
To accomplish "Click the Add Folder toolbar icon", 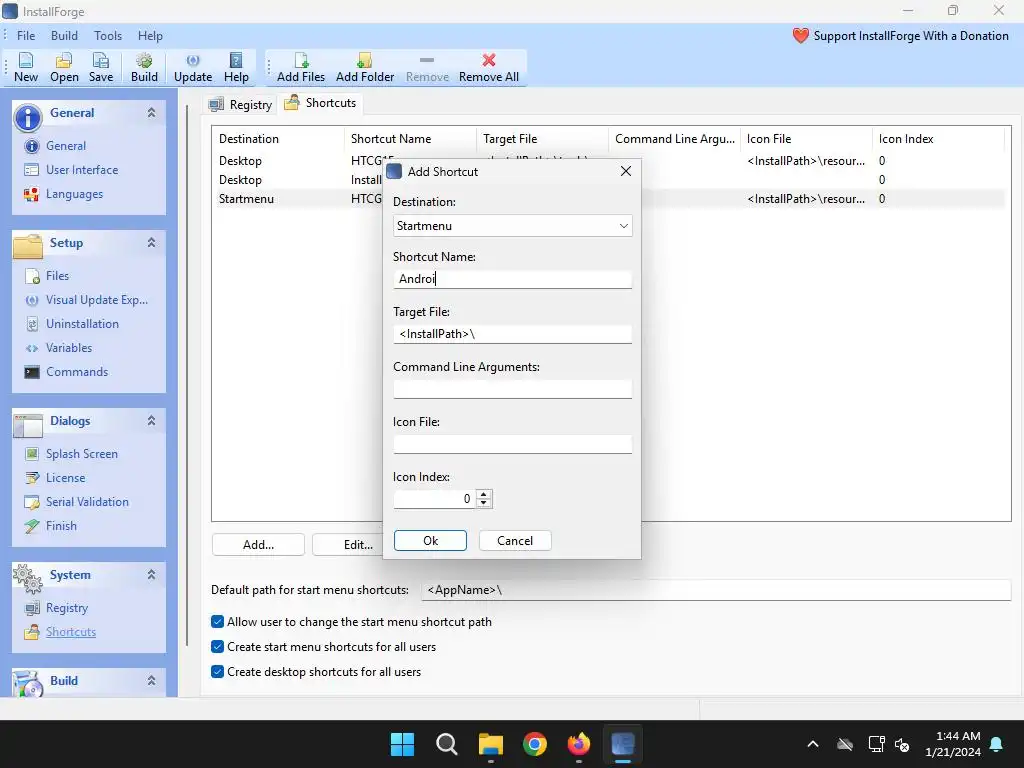I will pyautogui.click(x=365, y=61).
